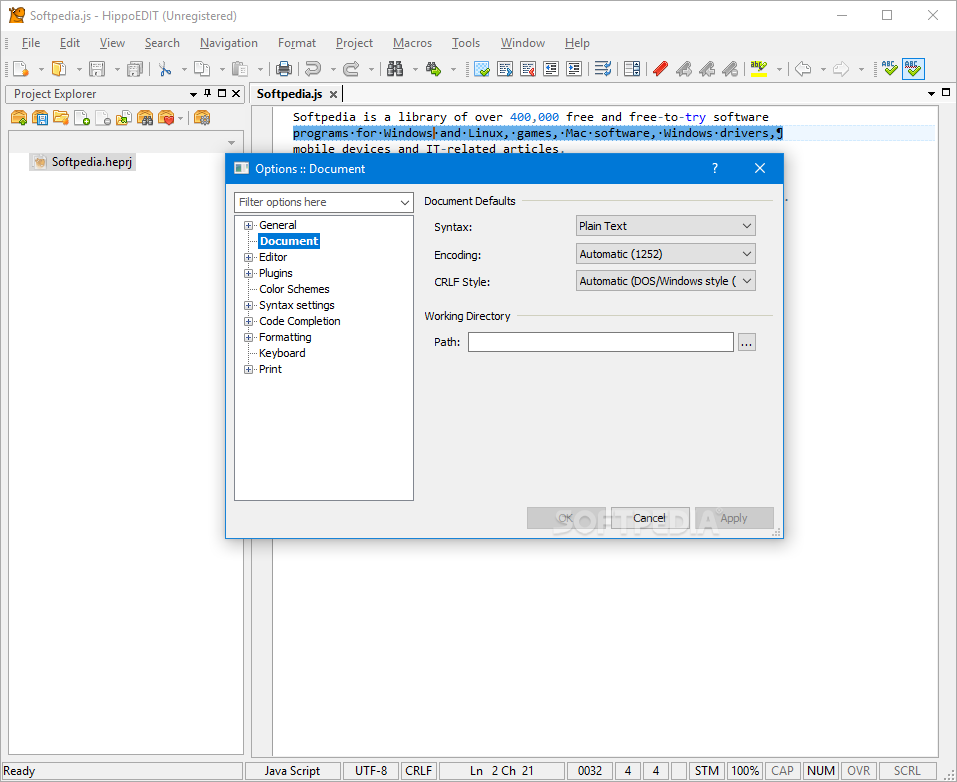Expand the Print tree node
The width and height of the screenshot is (957, 782).
pyautogui.click(x=248, y=369)
